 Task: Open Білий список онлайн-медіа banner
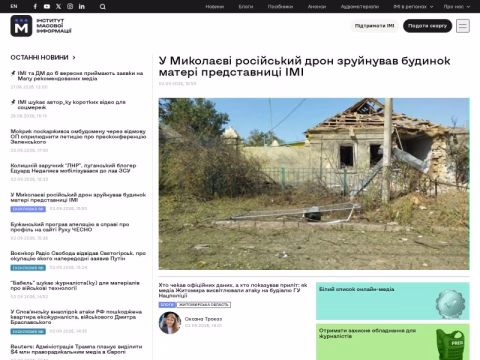click(x=393, y=301)
